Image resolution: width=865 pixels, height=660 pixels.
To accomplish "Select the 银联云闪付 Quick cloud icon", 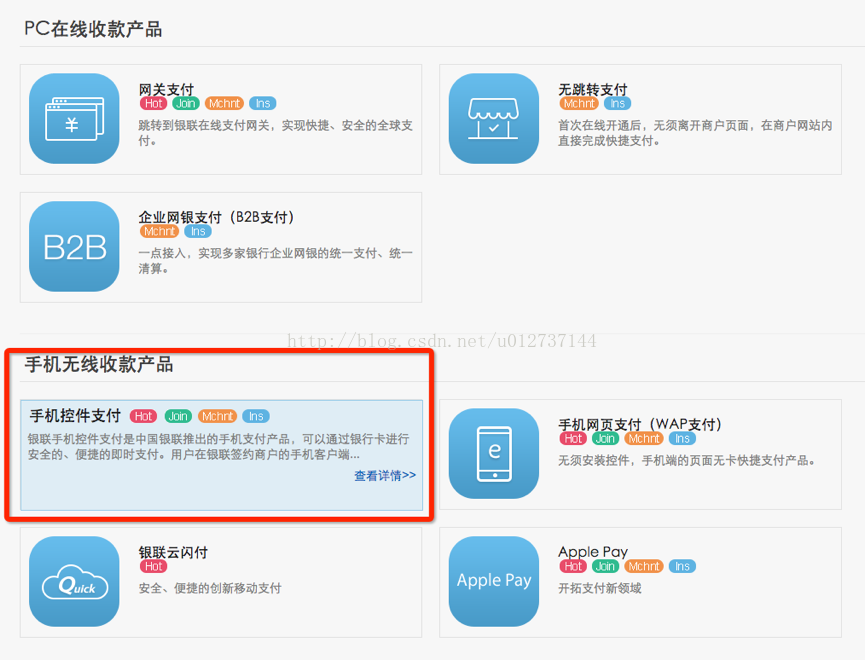I will point(74,582).
